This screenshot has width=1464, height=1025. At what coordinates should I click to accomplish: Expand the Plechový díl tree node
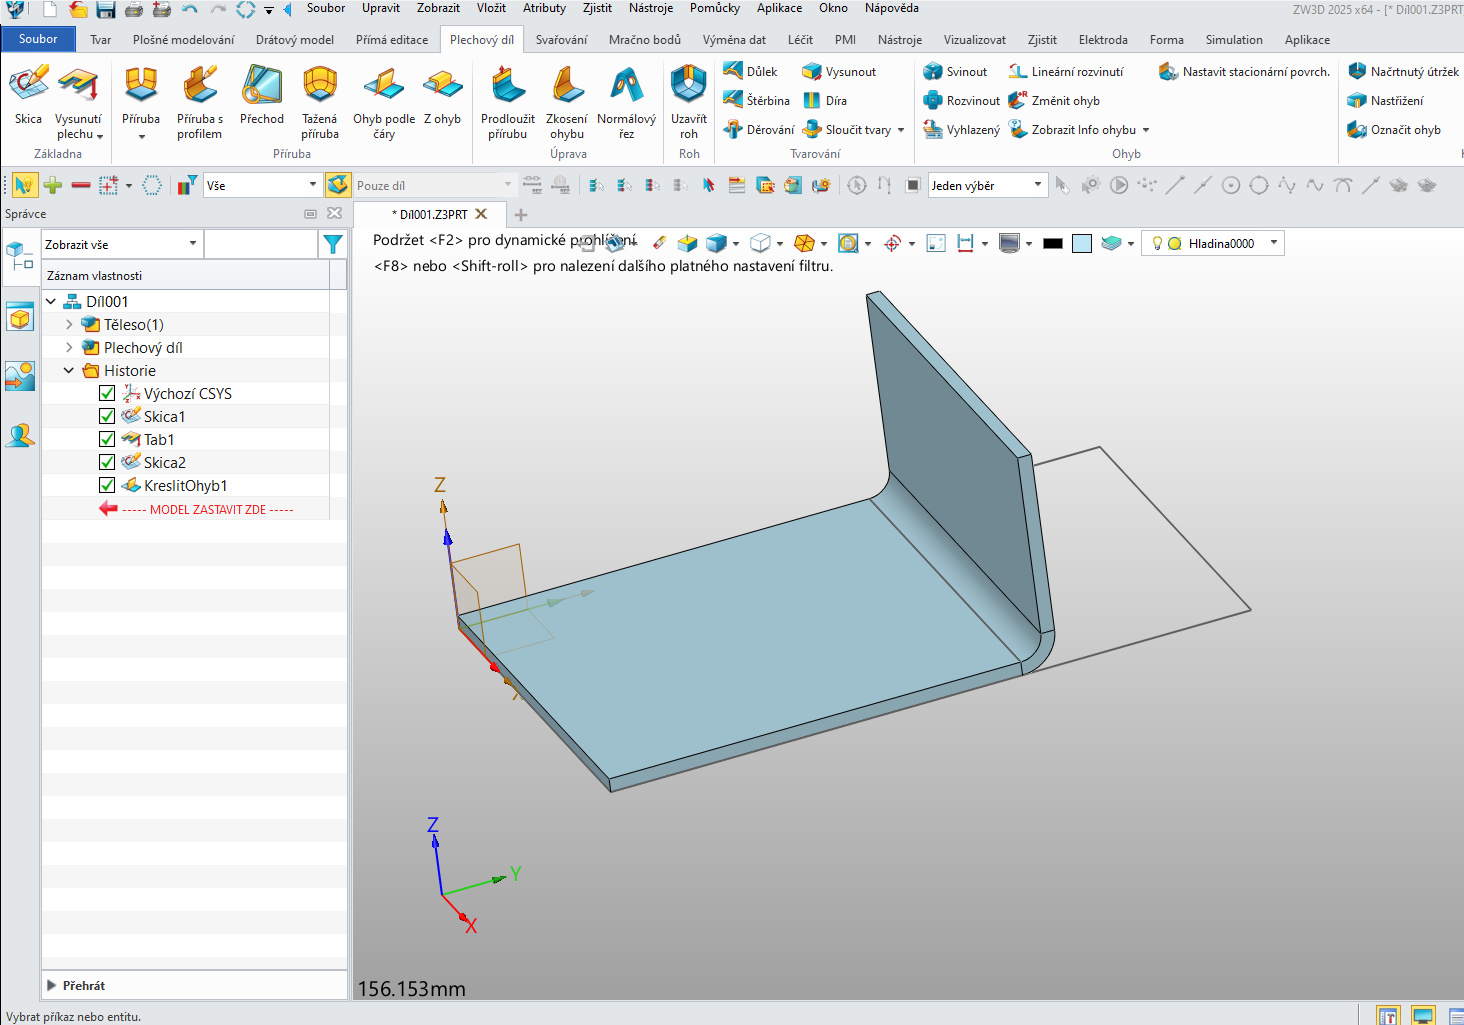click(x=69, y=347)
